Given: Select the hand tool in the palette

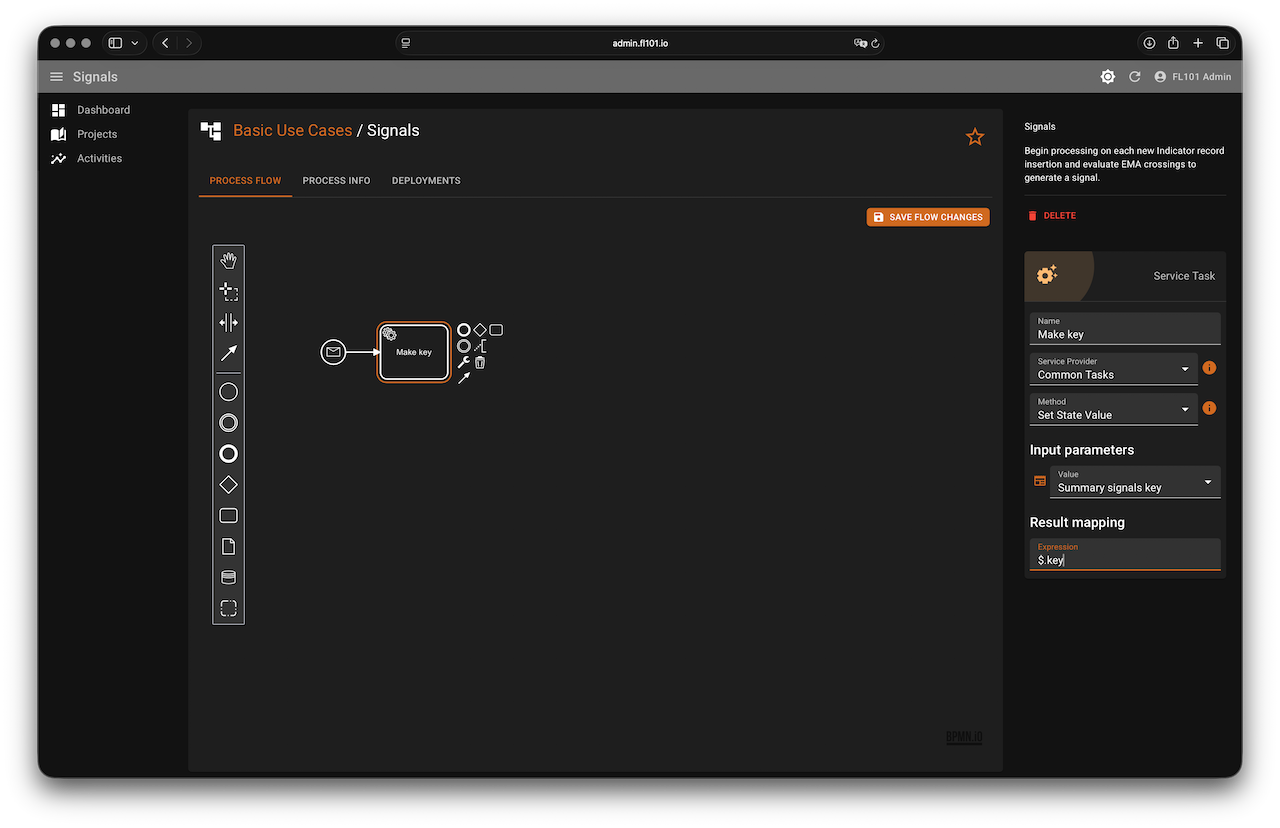Looking at the screenshot, I should point(228,261).
